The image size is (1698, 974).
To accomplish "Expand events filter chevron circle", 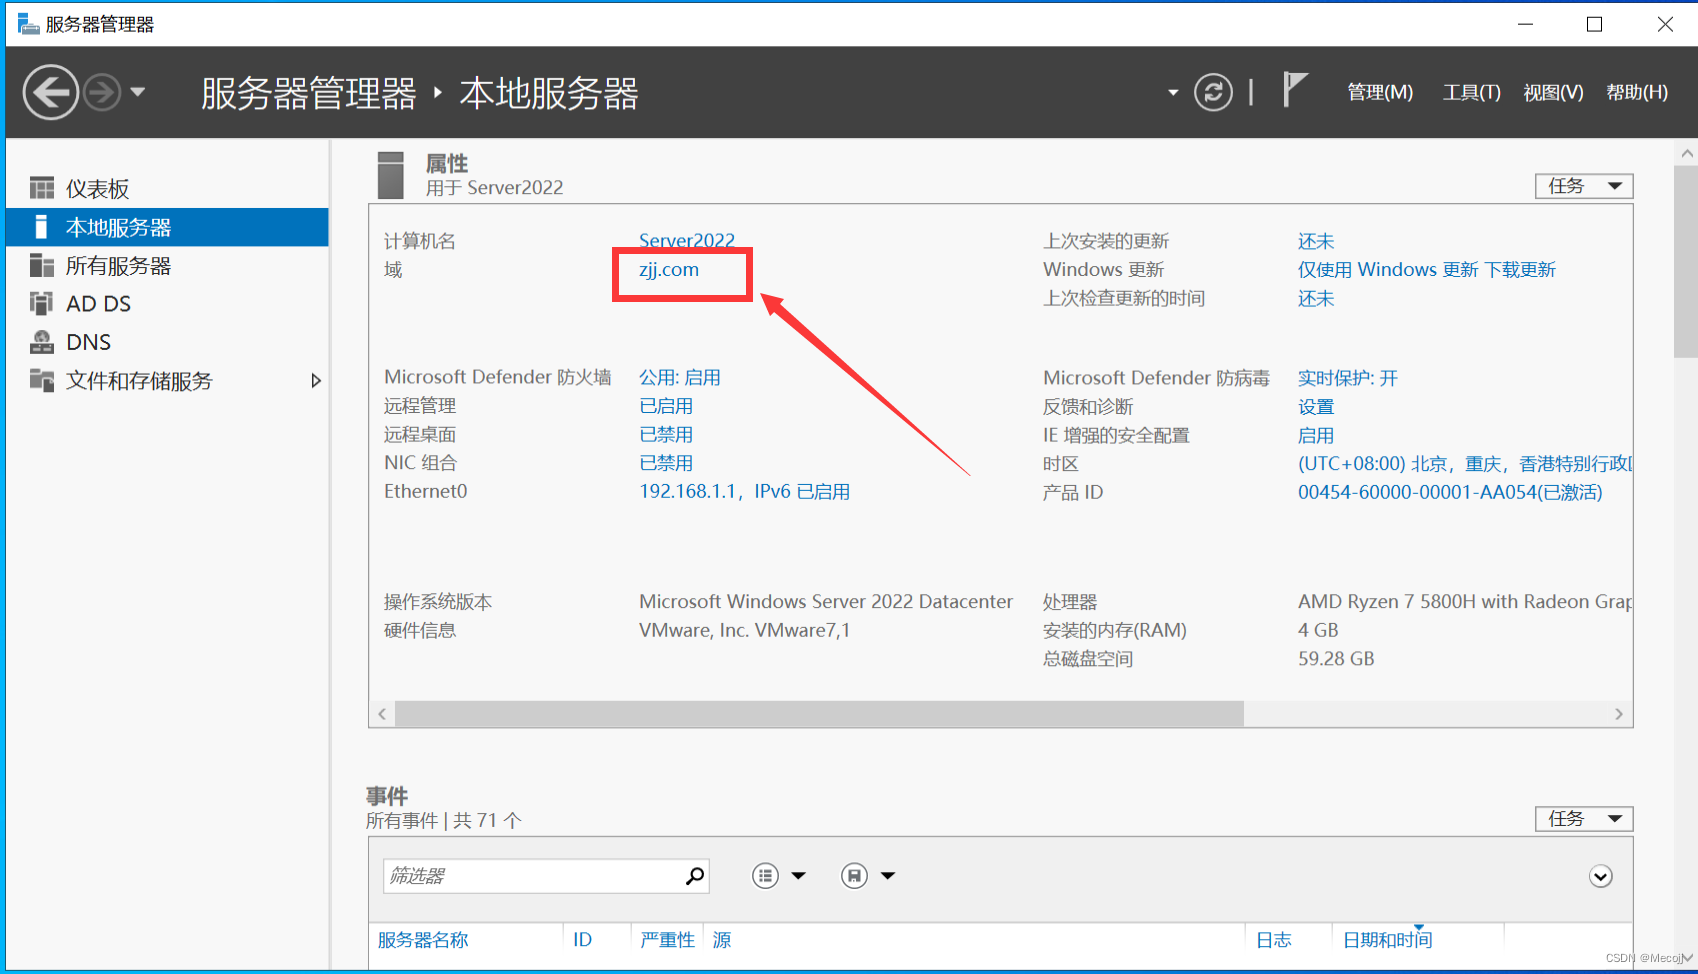I will click(1601, 876).
